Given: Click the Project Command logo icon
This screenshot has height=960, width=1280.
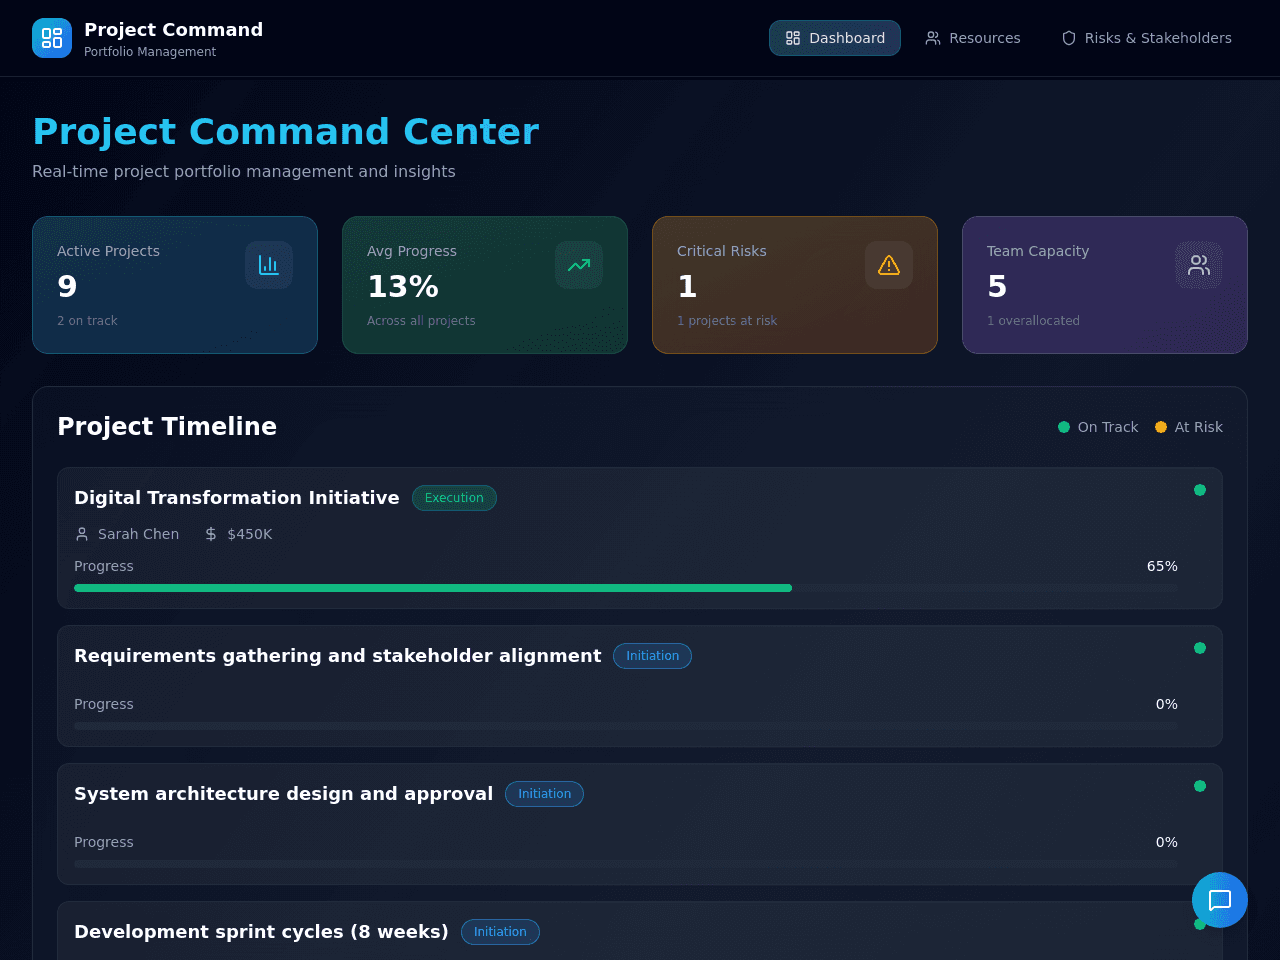Looking at the screenshot, I should 52,38.
